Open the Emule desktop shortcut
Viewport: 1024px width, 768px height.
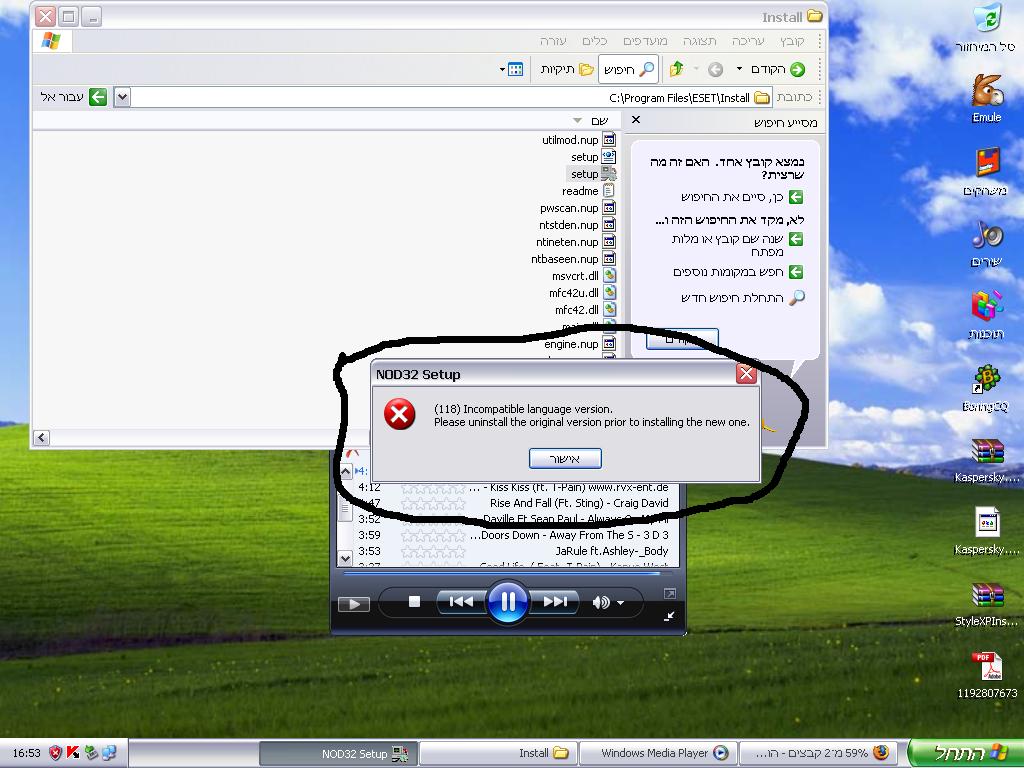coord(986,92)
